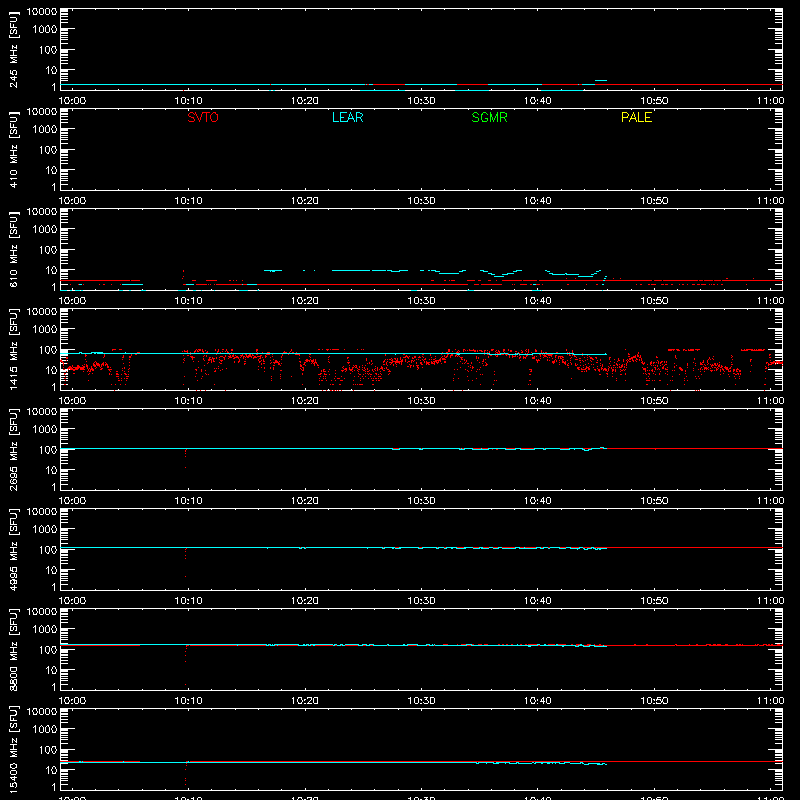Select the 4995 MHz [SFU] axis title
The image size is (800, 800).
point(14,549)
